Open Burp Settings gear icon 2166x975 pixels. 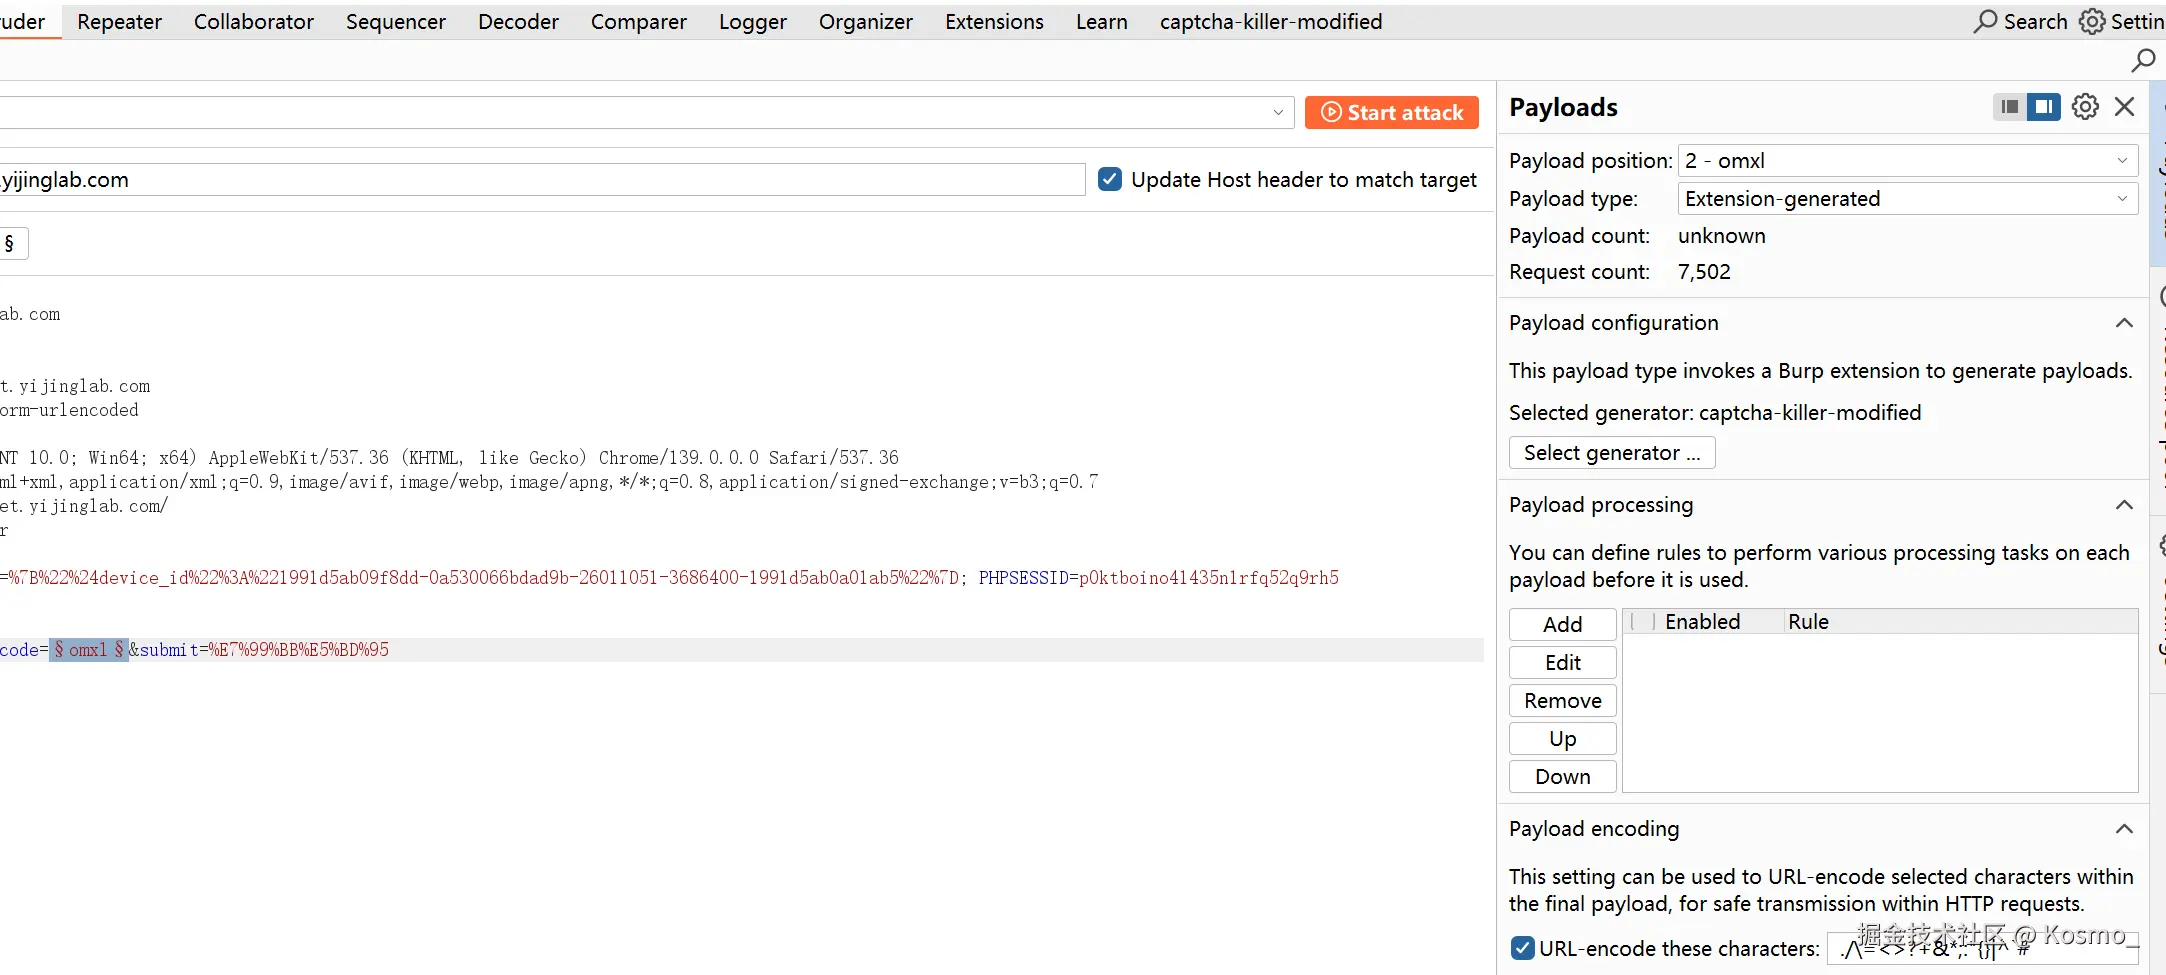pos(2092,21)
